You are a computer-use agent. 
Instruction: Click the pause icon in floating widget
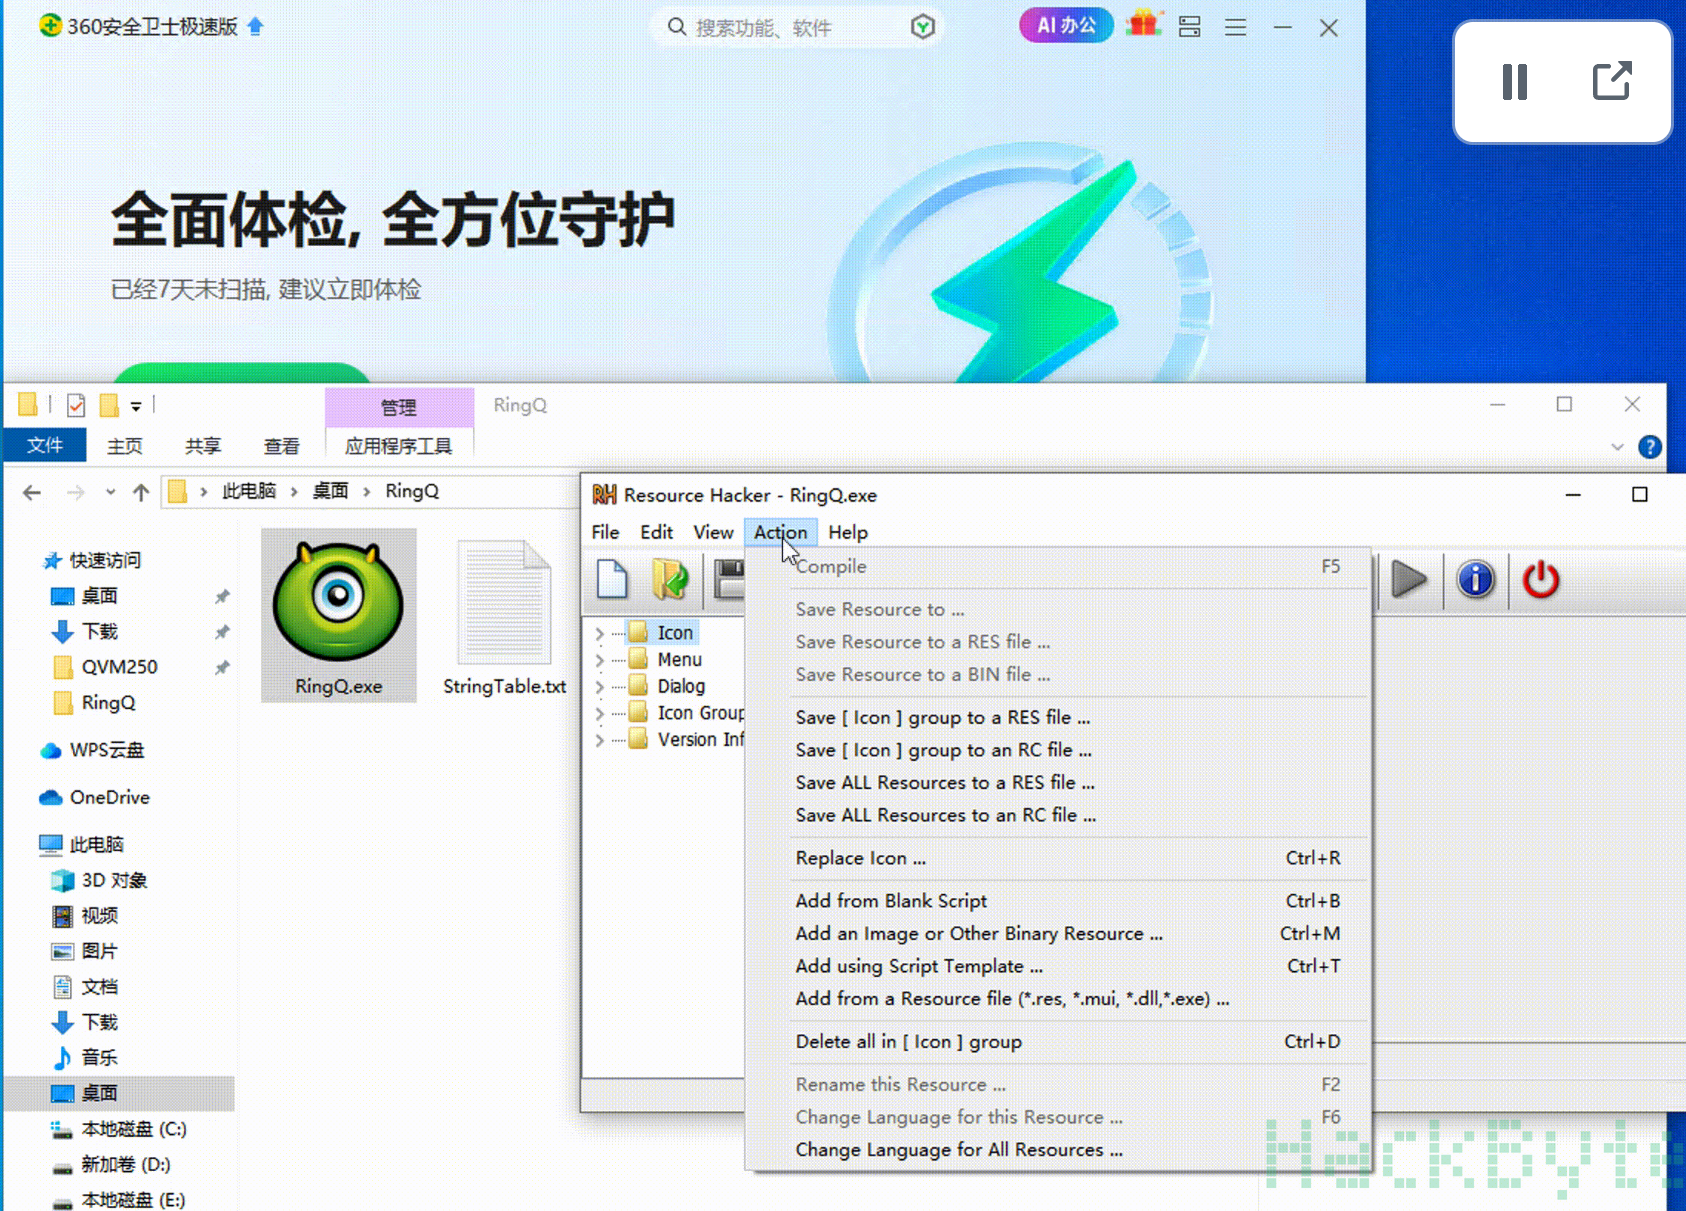point(1514,82)
